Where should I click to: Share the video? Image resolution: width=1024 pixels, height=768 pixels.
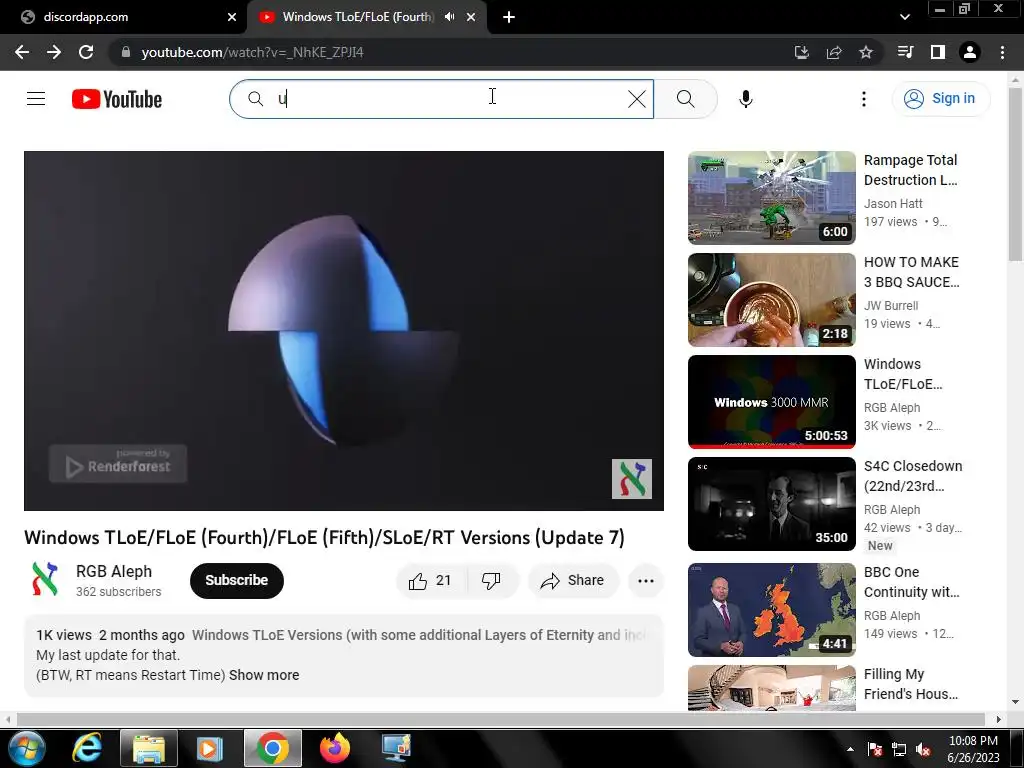click(x=573, y=580)
